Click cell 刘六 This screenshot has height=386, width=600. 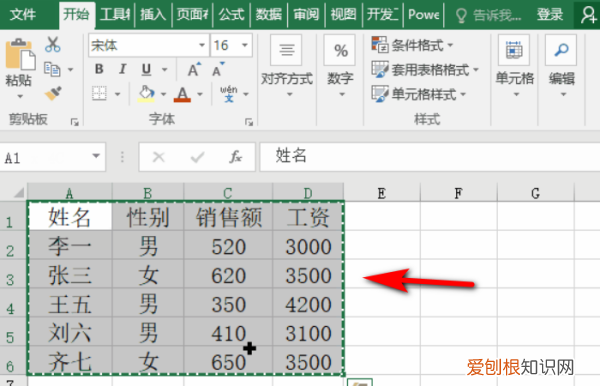pos(70,332)
